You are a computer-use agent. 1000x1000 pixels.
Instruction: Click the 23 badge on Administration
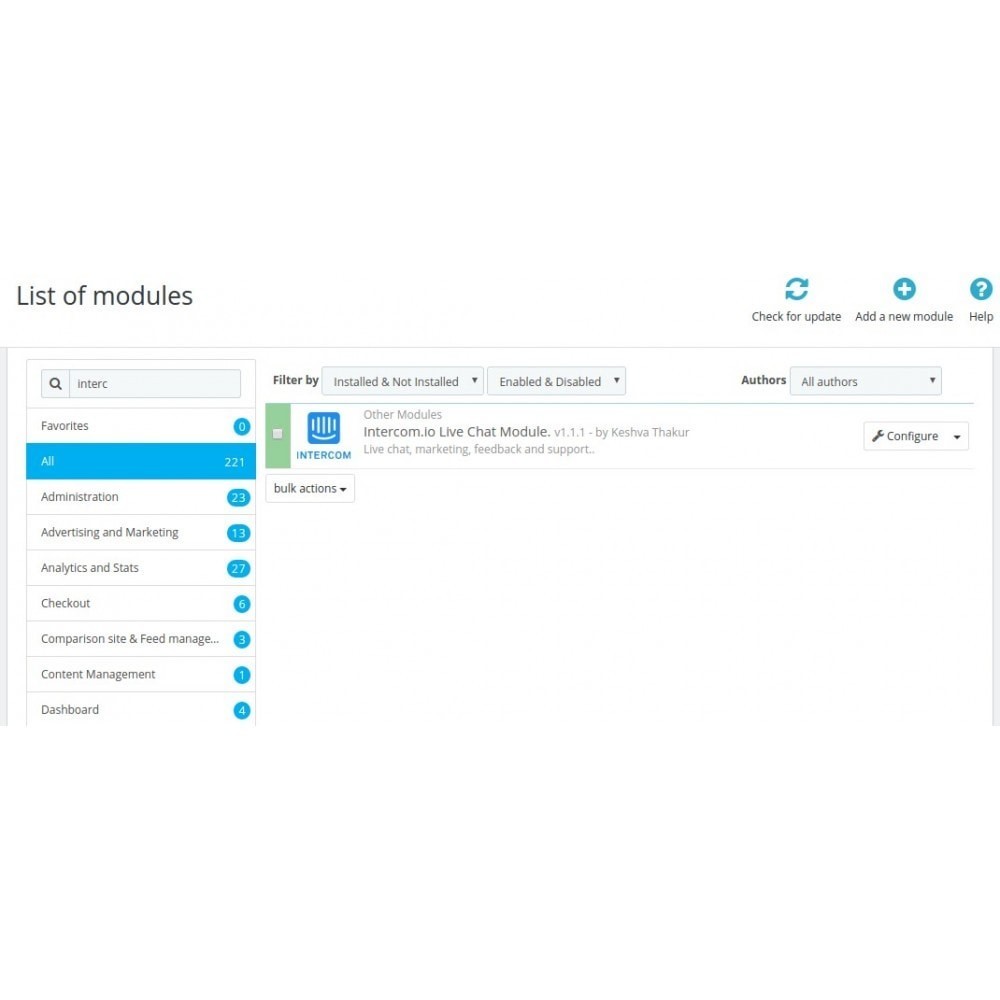tap(239, 497)
